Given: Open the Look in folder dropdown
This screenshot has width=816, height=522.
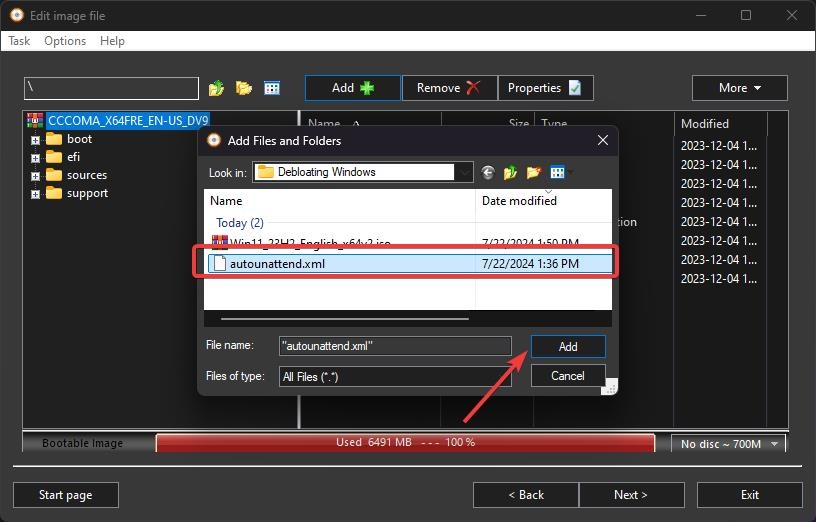Looking at the screenshot, I should [363, 172].
